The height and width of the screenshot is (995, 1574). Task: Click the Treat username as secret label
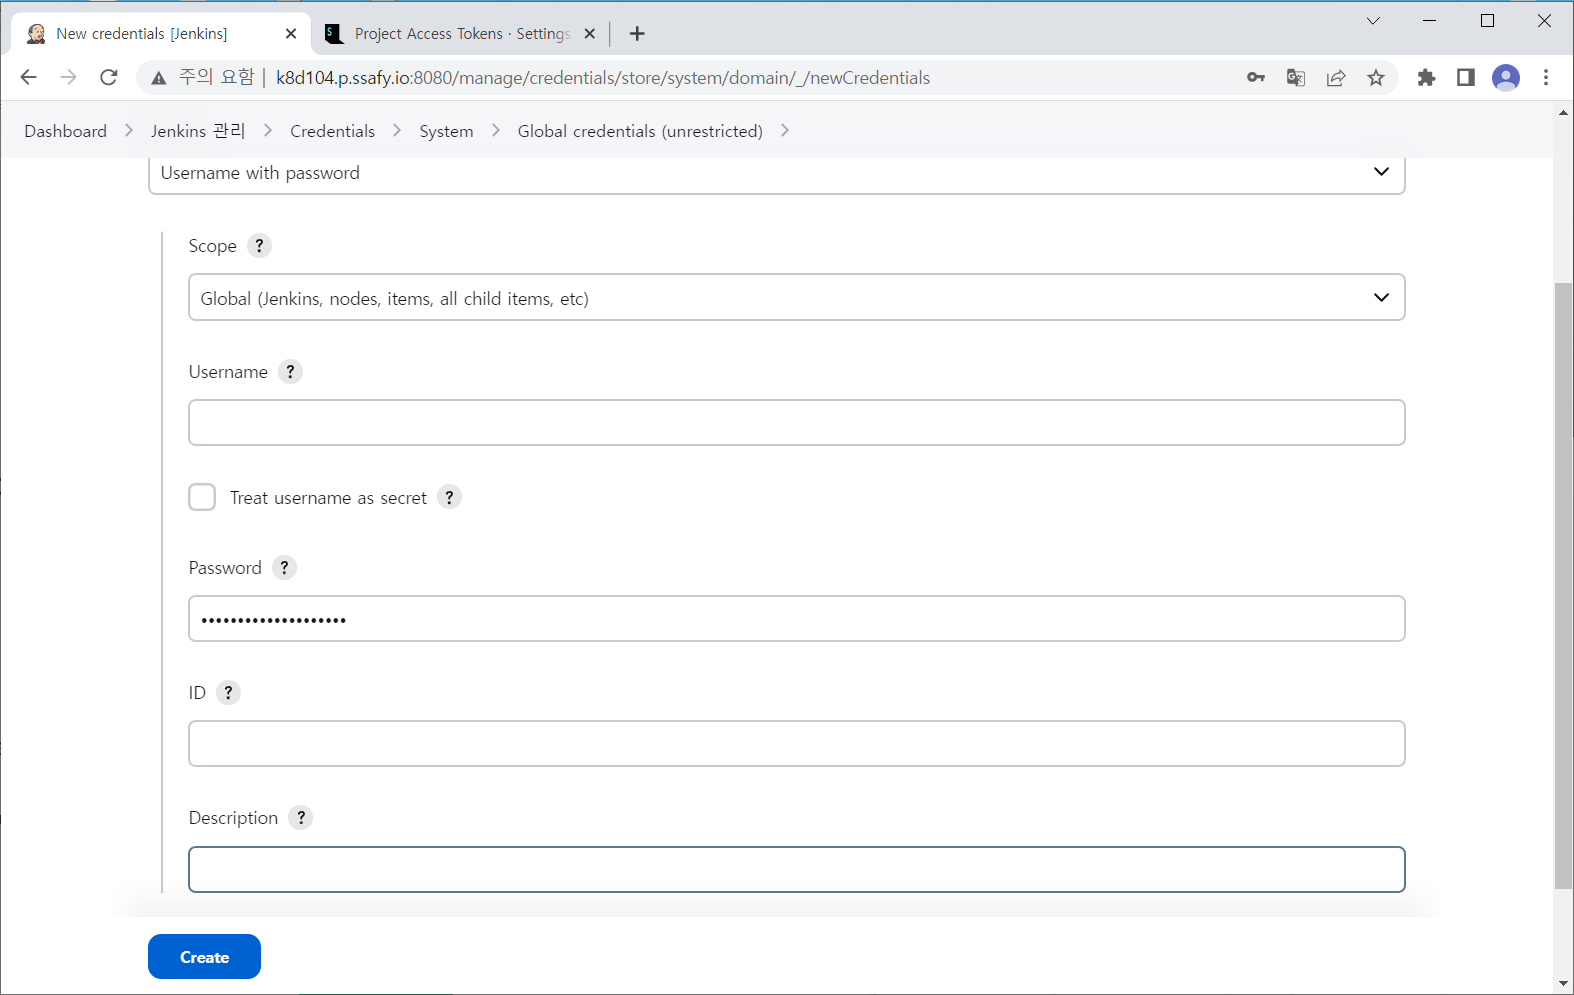pos(328,498)
